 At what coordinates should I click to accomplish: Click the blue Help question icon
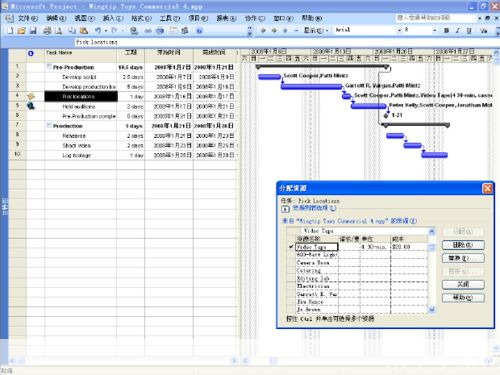[199, 31]
